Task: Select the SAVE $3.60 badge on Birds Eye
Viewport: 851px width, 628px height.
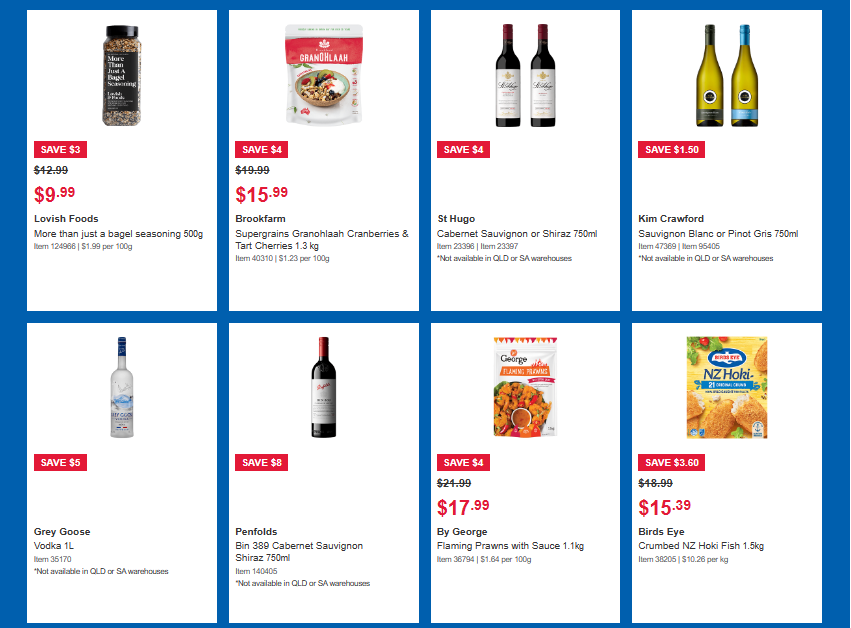Action: coord(671,462)
